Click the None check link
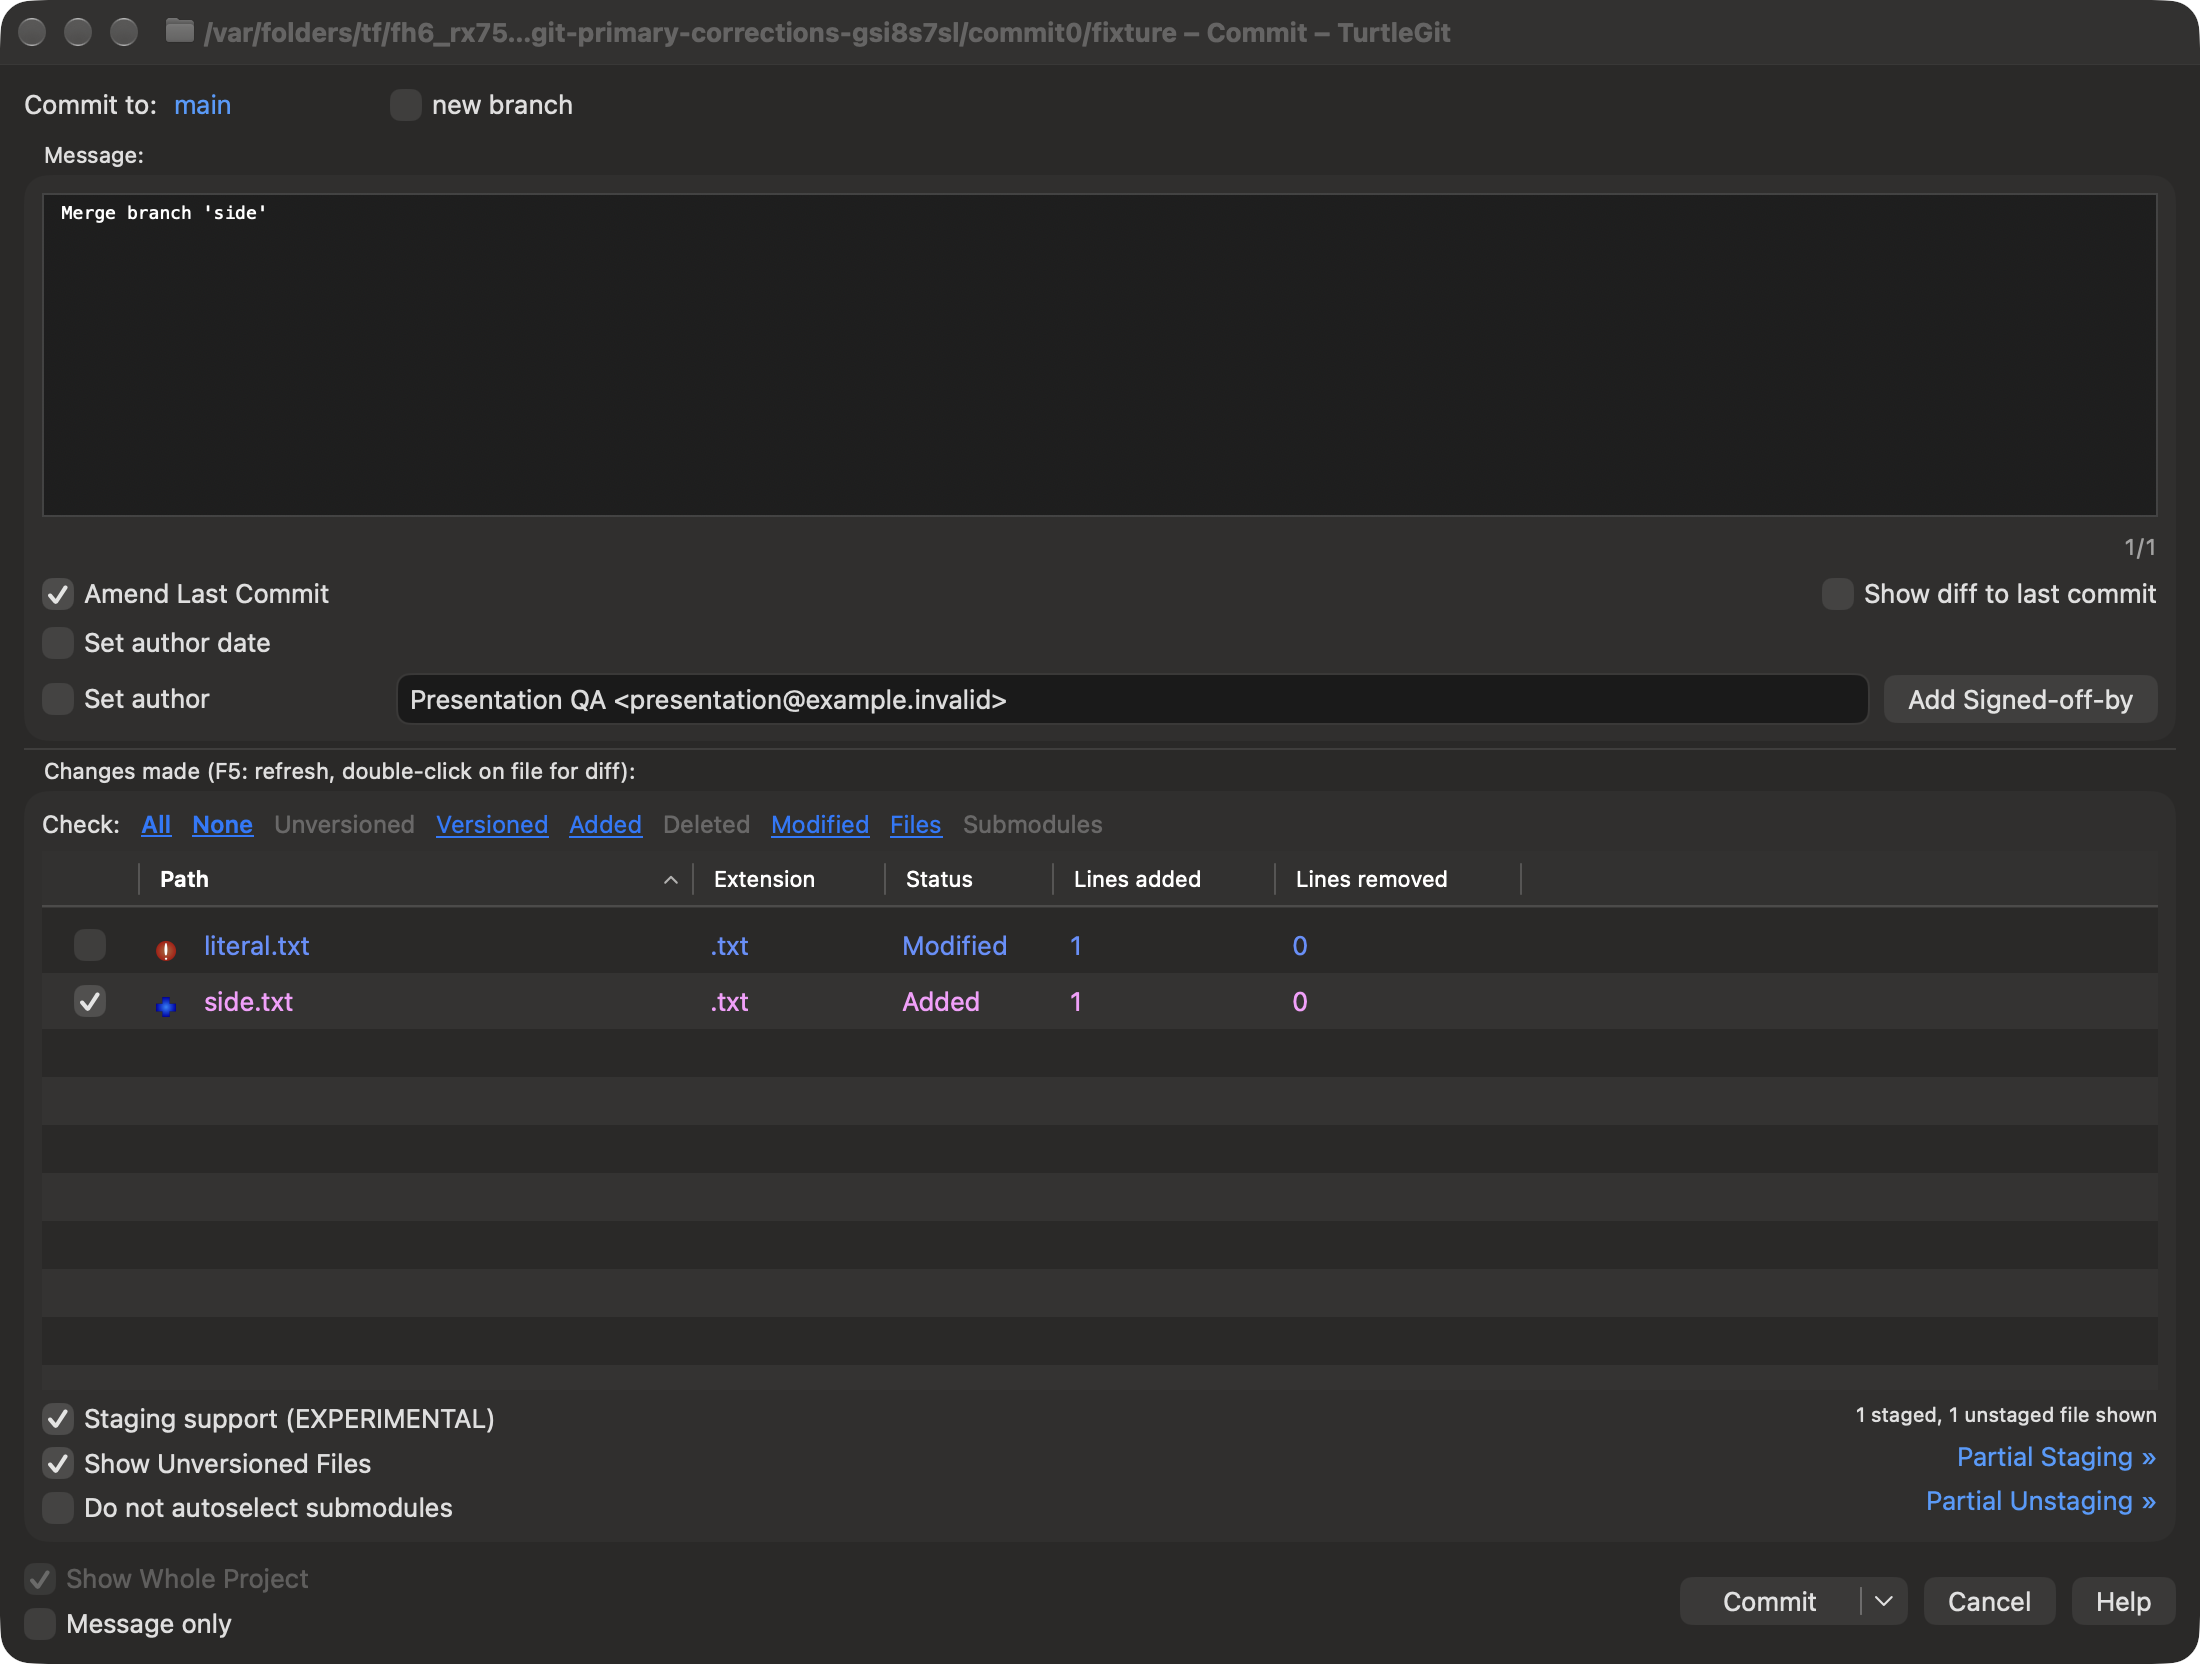 click(222, 825)
